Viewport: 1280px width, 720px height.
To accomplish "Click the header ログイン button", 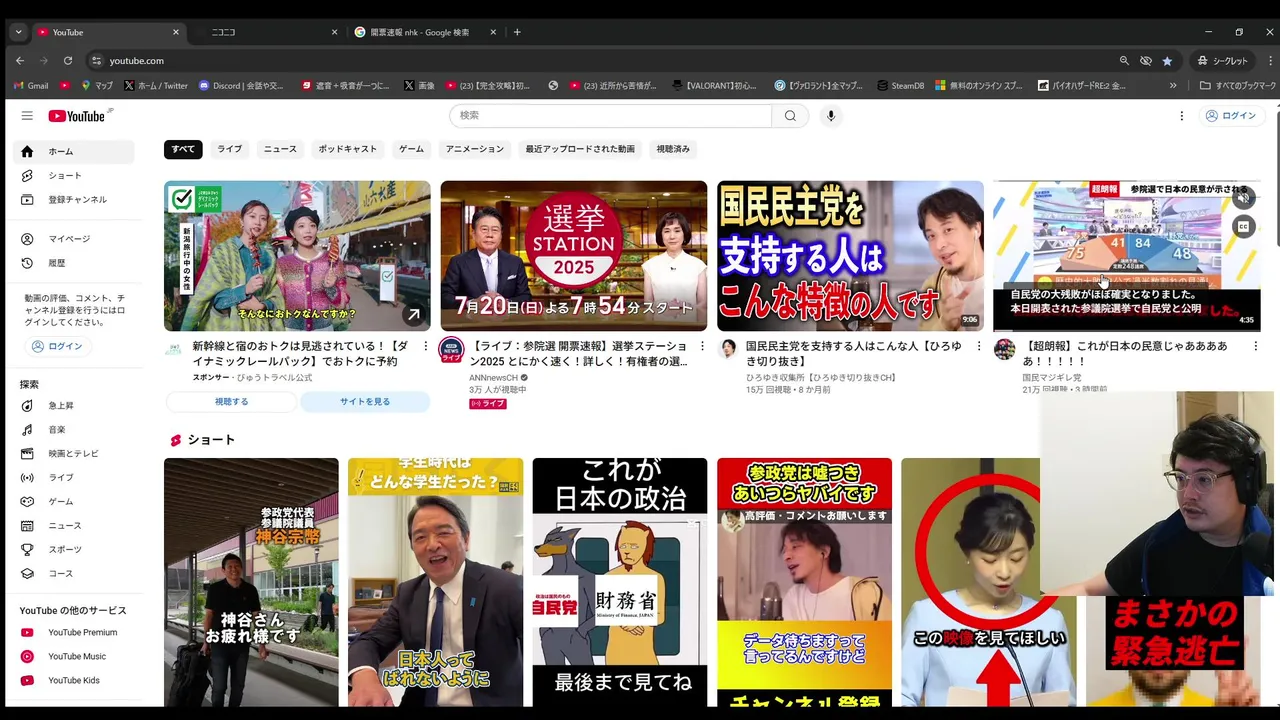I will point(1230,116).
